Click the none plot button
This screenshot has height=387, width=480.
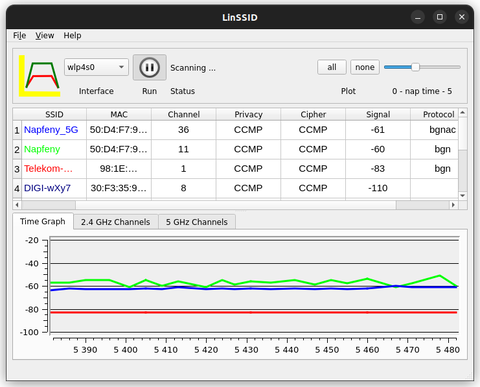pos(365,67)
